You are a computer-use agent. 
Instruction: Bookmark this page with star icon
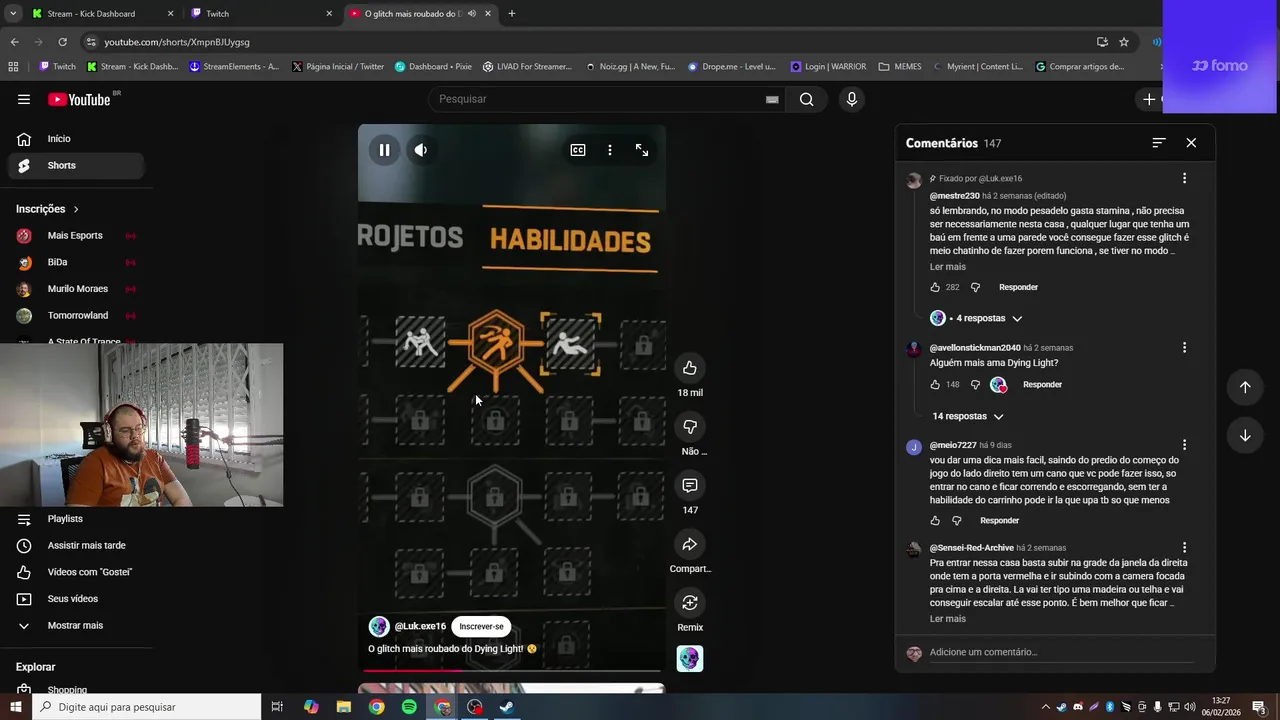coord(1124,42)
